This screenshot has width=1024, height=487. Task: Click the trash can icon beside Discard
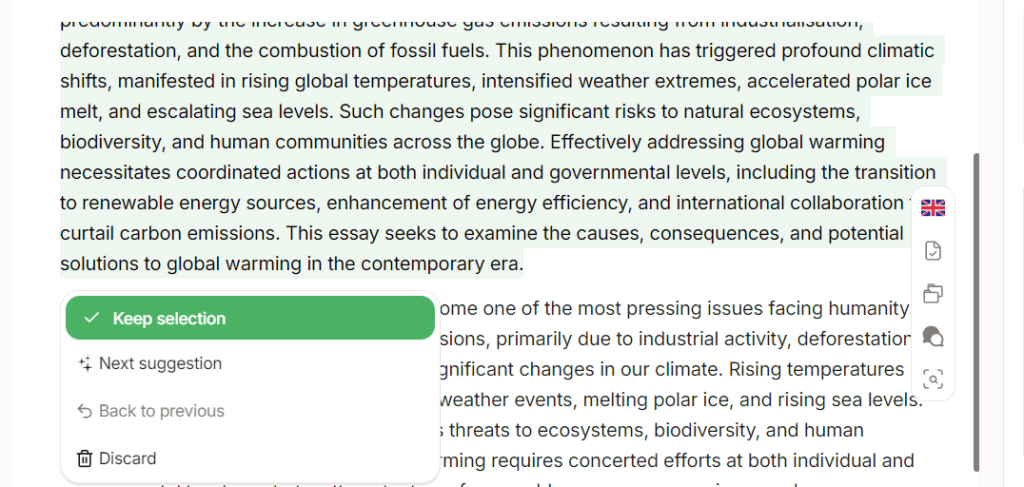pyautogui.click(x=85, y=458)
